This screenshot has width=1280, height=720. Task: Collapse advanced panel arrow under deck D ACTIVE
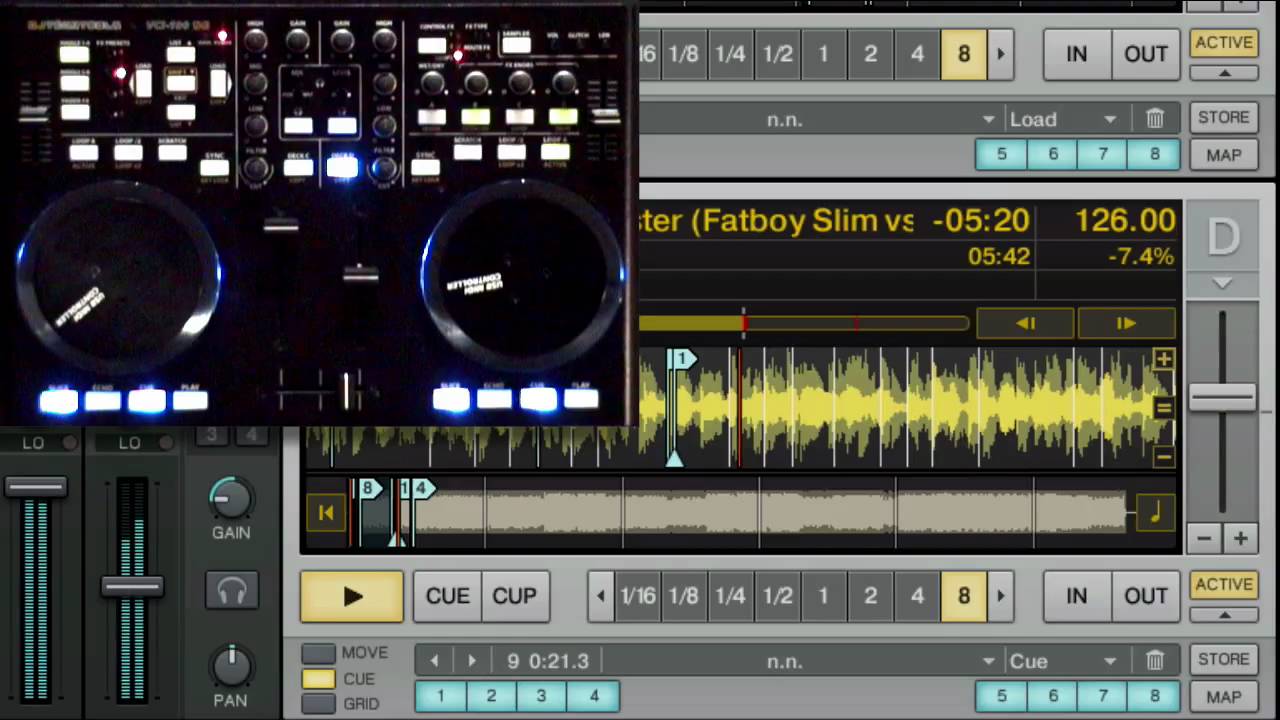coord(1224,614)
